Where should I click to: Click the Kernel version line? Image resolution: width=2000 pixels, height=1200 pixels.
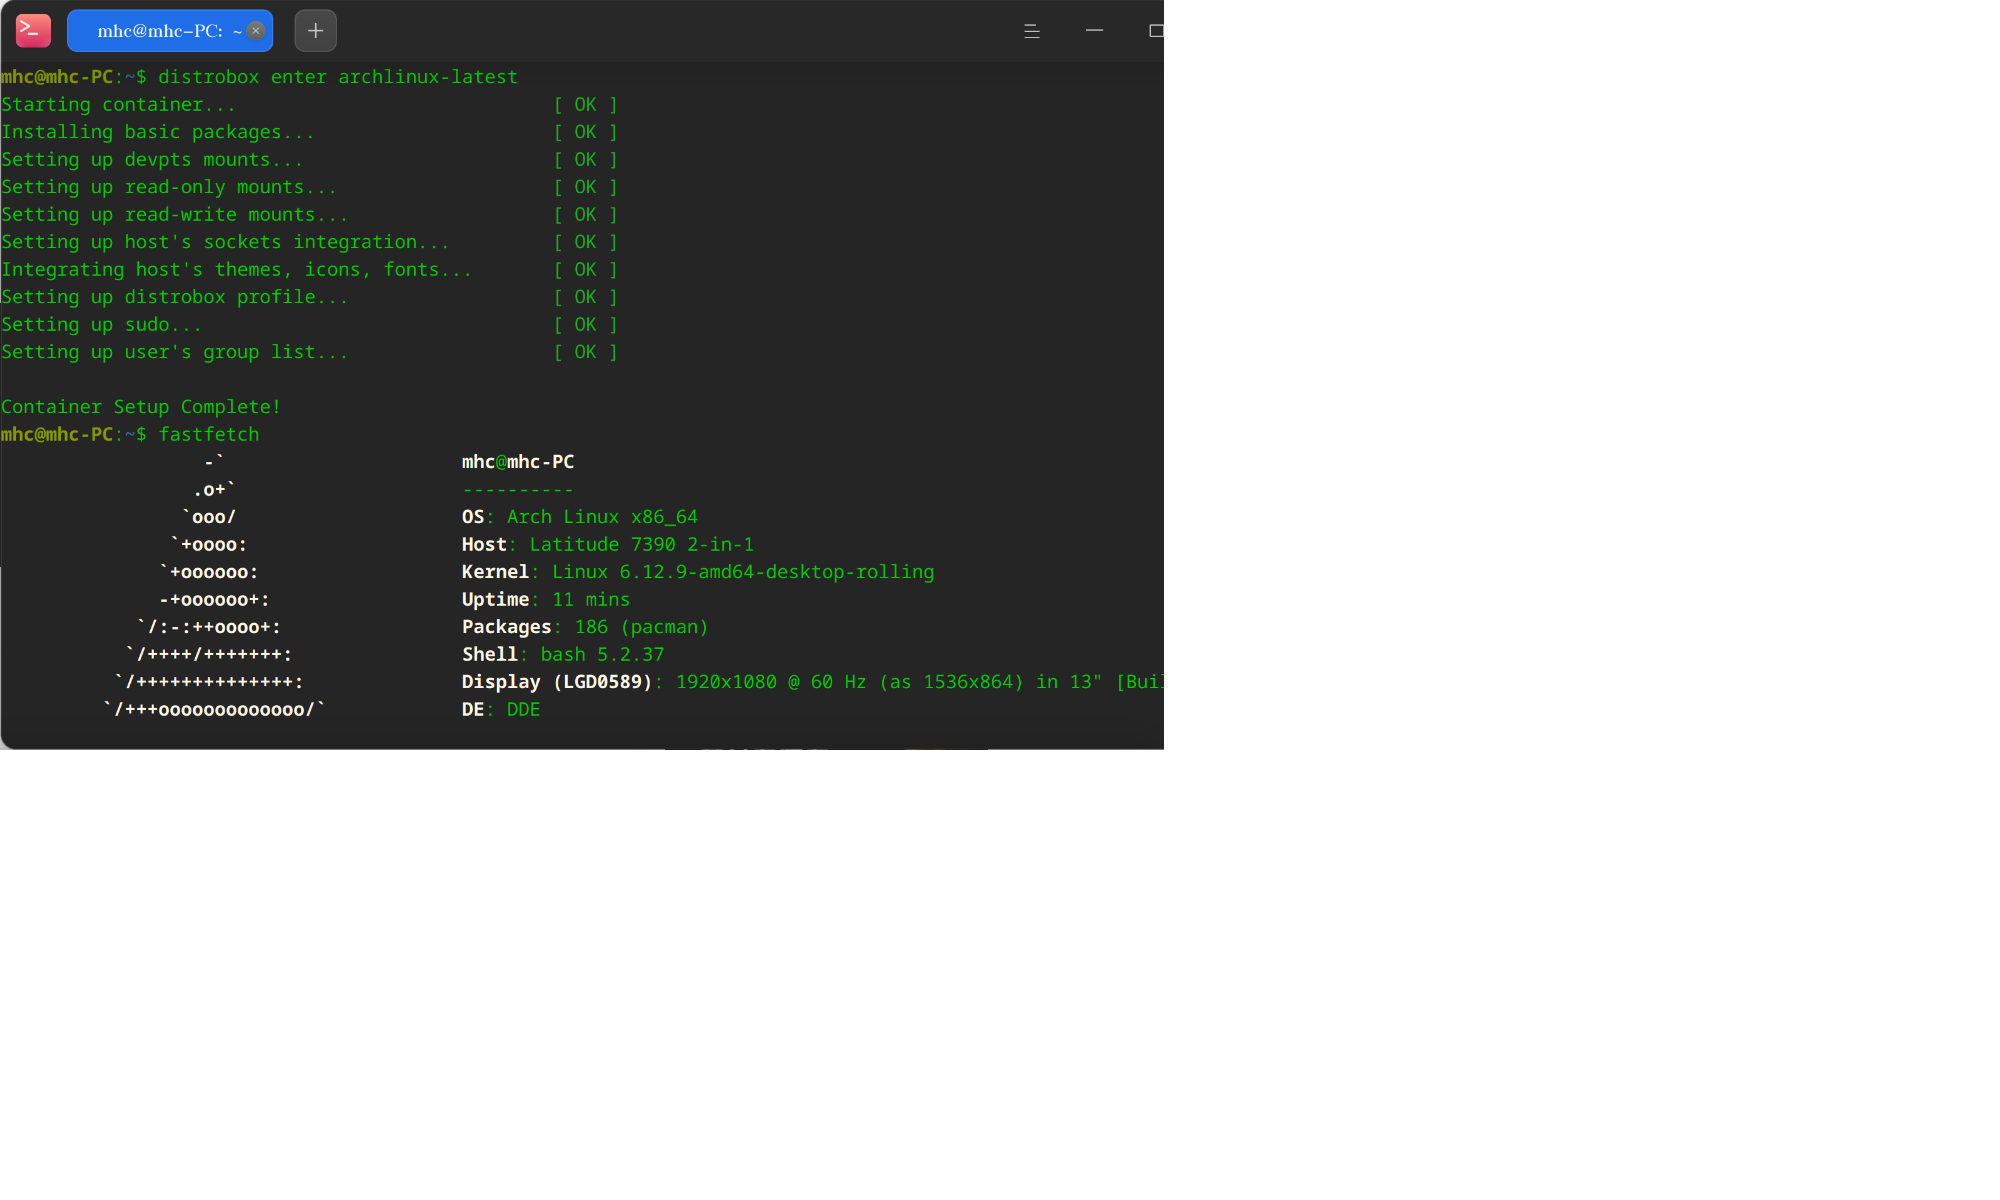click(x=697, y=572)
